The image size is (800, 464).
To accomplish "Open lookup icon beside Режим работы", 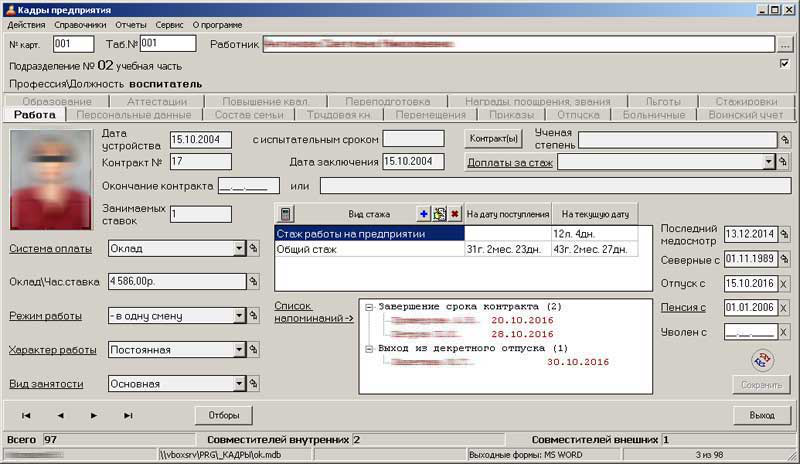I will [253, 315].
